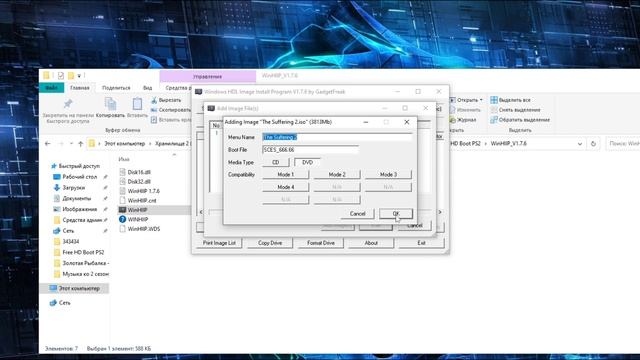The image size is (640, 360).
Task: Select the WINHIIP help file icon
Action: pyautogui.click(x=122, y=219)
